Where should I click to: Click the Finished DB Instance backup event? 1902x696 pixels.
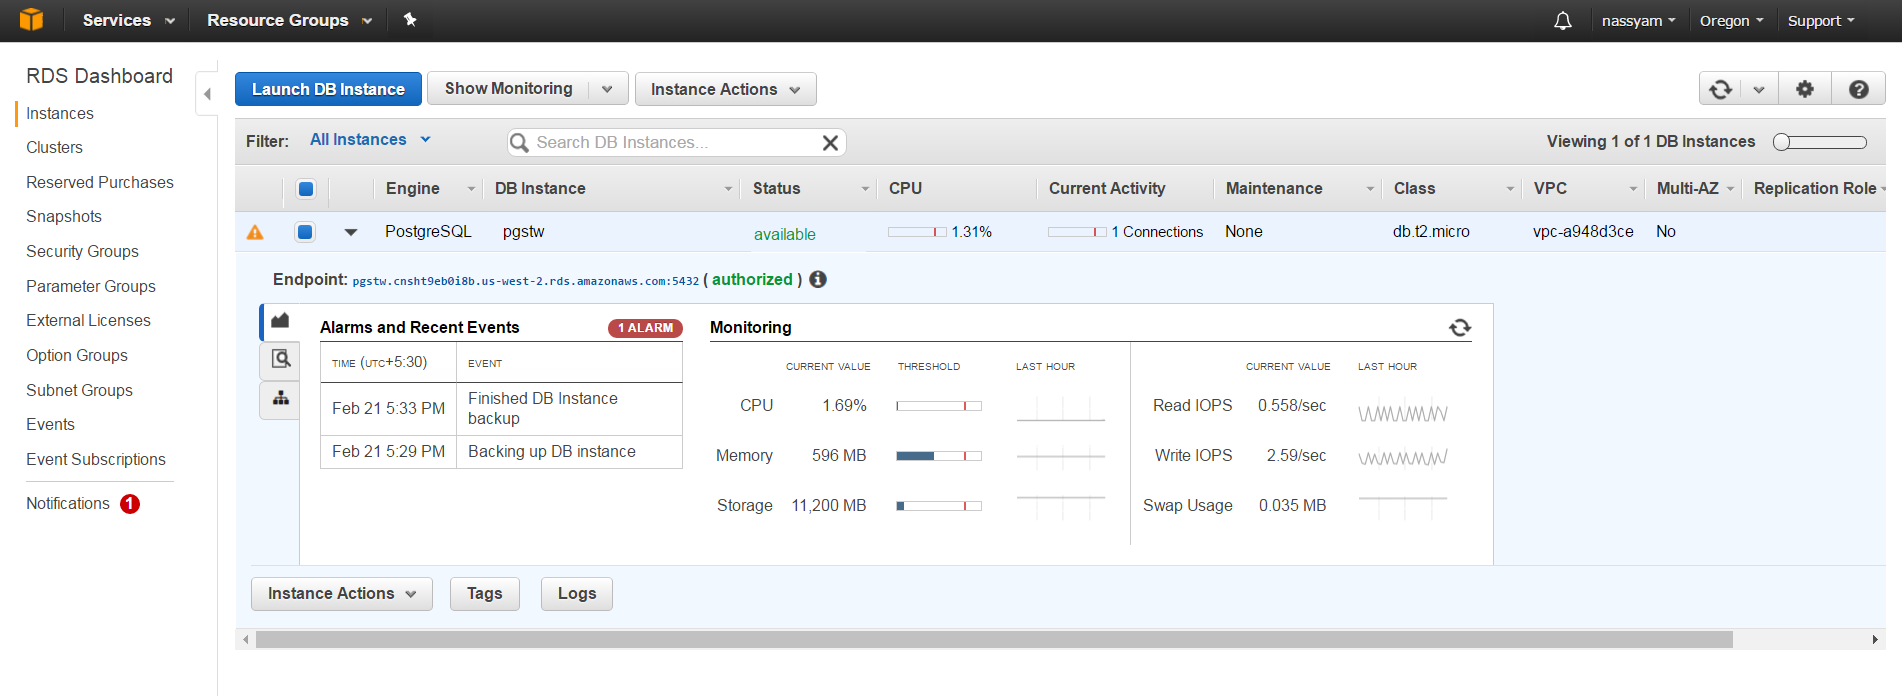point(543,409)
